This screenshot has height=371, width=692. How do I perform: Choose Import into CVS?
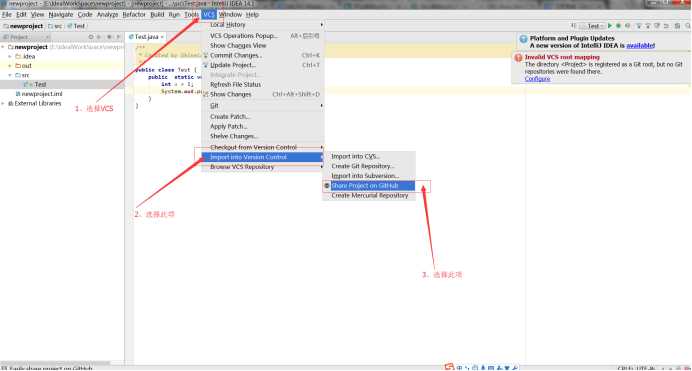click(369, 157)
